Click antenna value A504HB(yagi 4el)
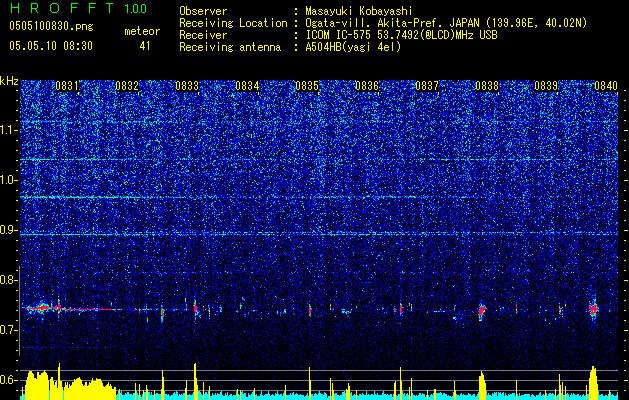The width and height of the screenshot is (629, 400). (353, 47)
